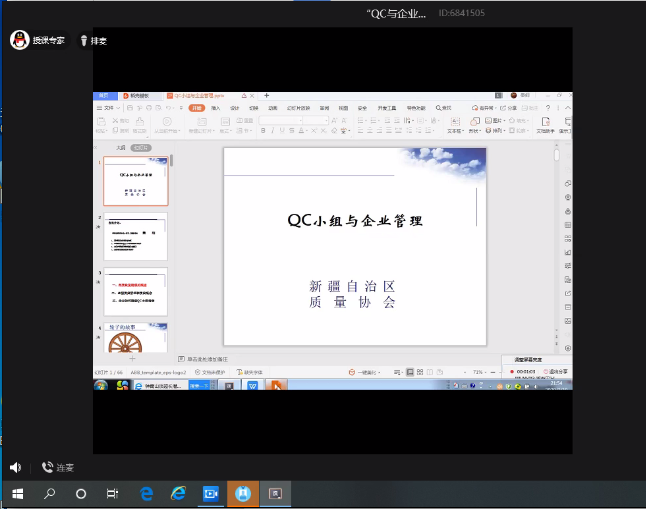This screenshot has height=509, width=646.
Task: Switch to the 插入 ribbon tab
Action: (216, 107)
